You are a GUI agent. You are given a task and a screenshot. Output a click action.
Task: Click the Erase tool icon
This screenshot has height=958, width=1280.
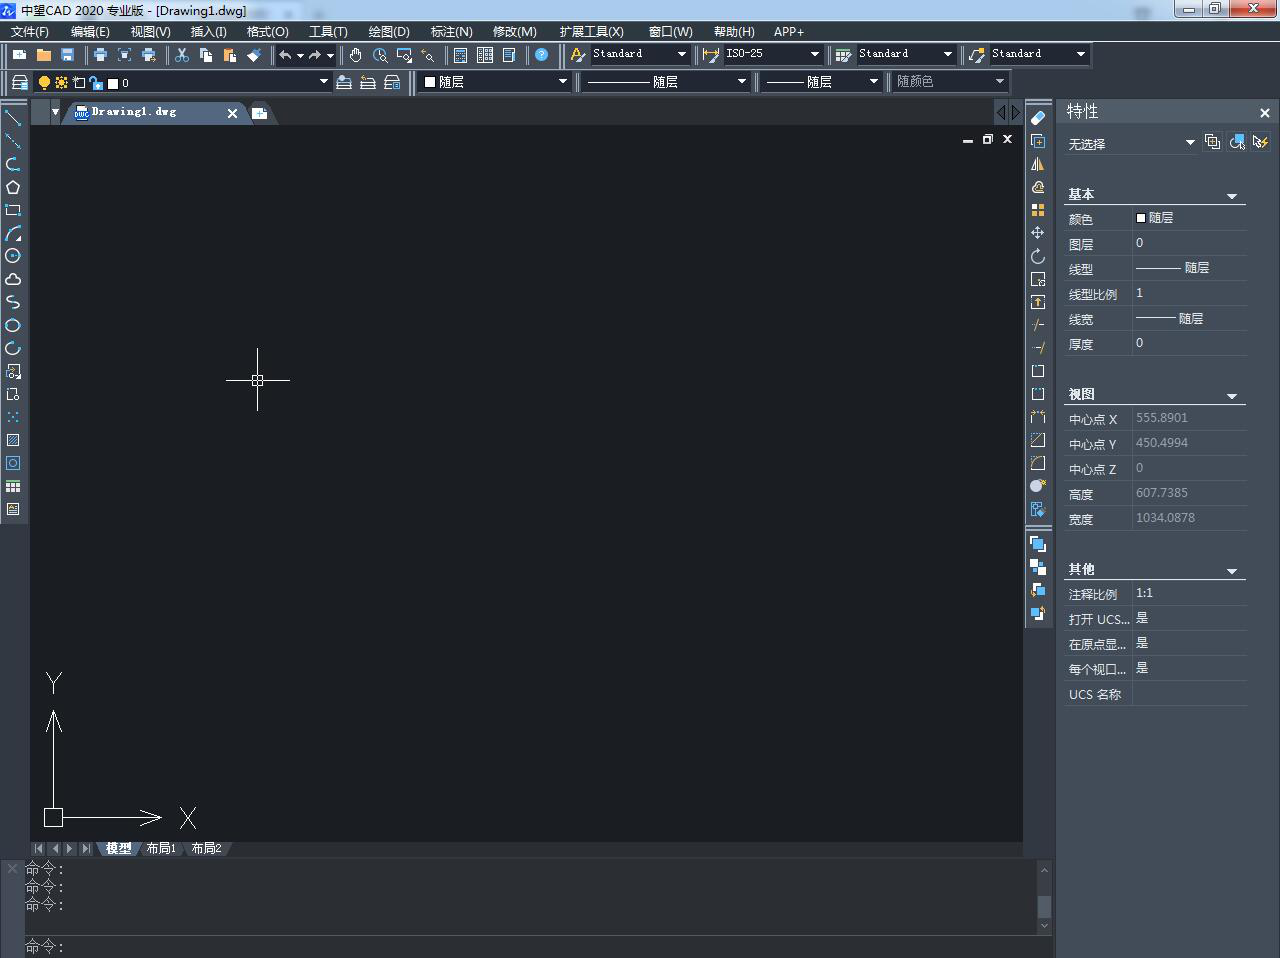[x=1038, y=118]
